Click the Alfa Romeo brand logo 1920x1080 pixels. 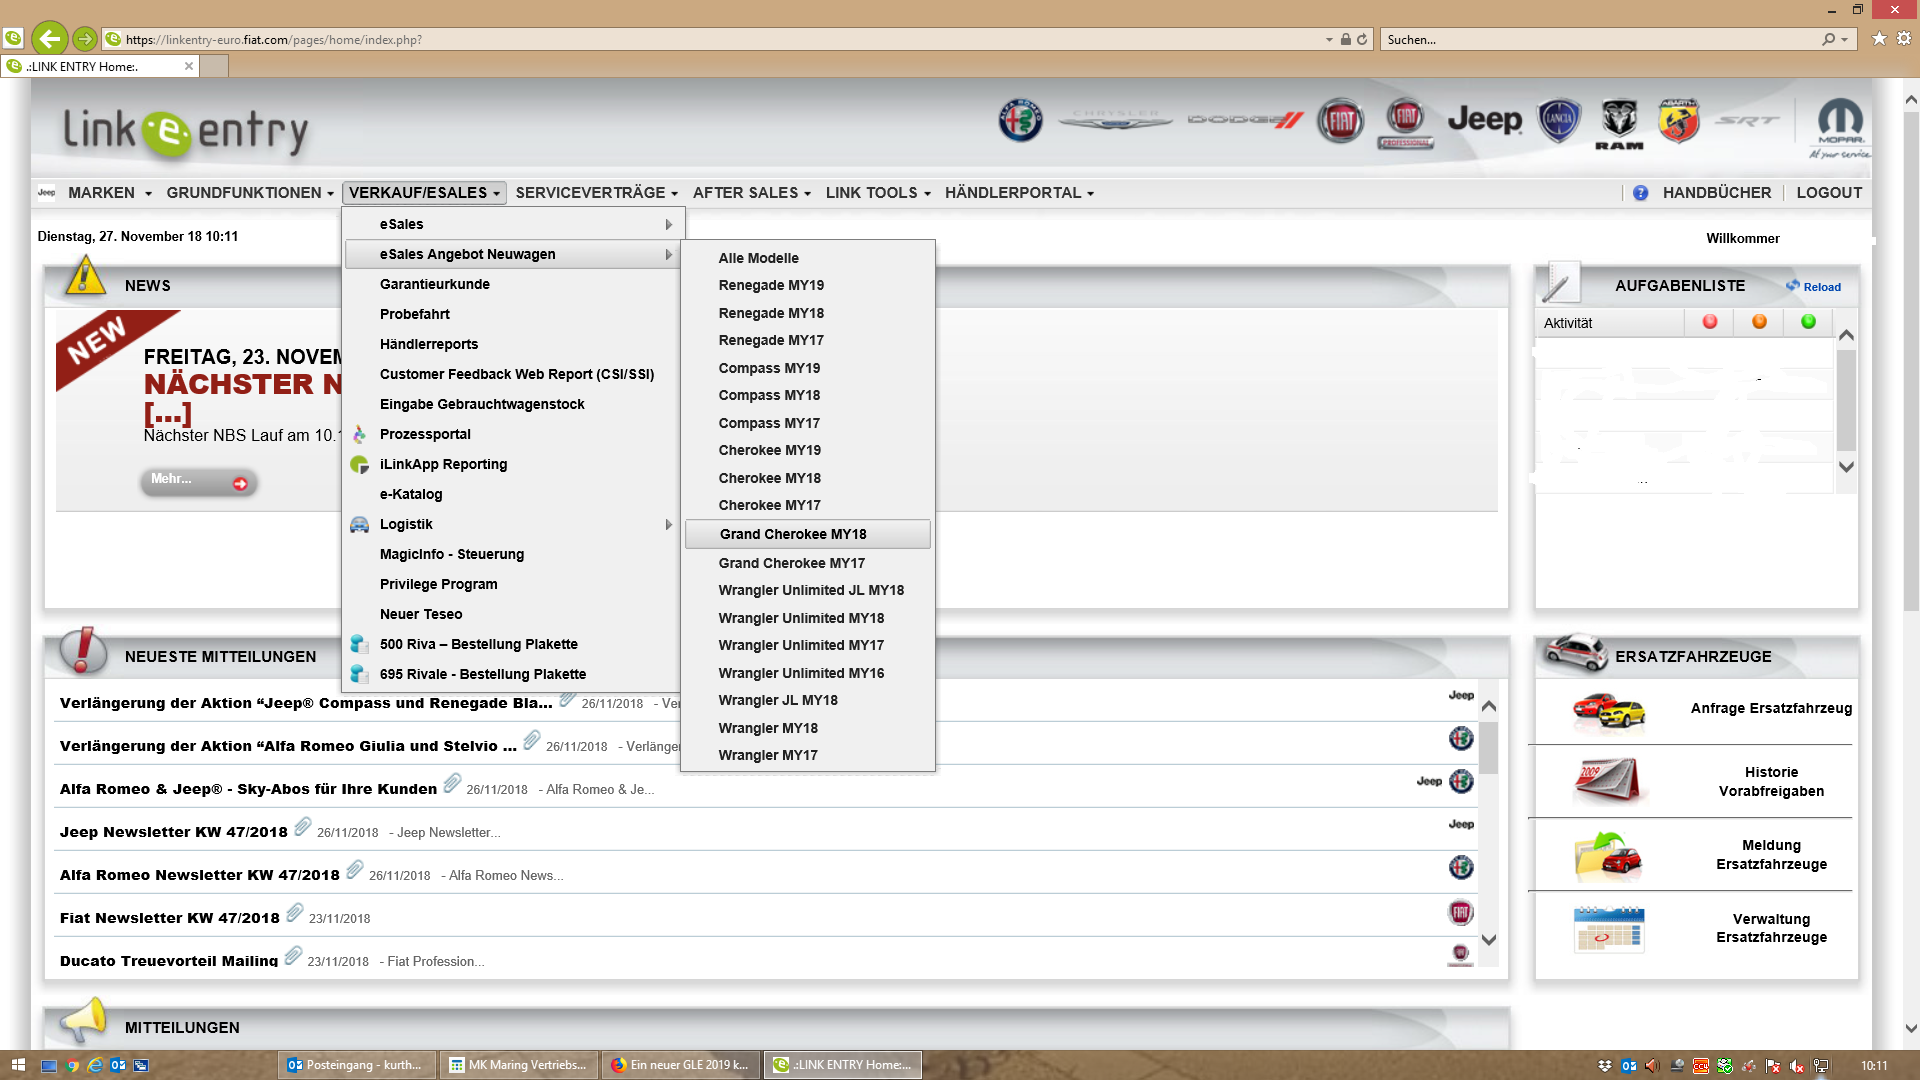pos(1020,121)
